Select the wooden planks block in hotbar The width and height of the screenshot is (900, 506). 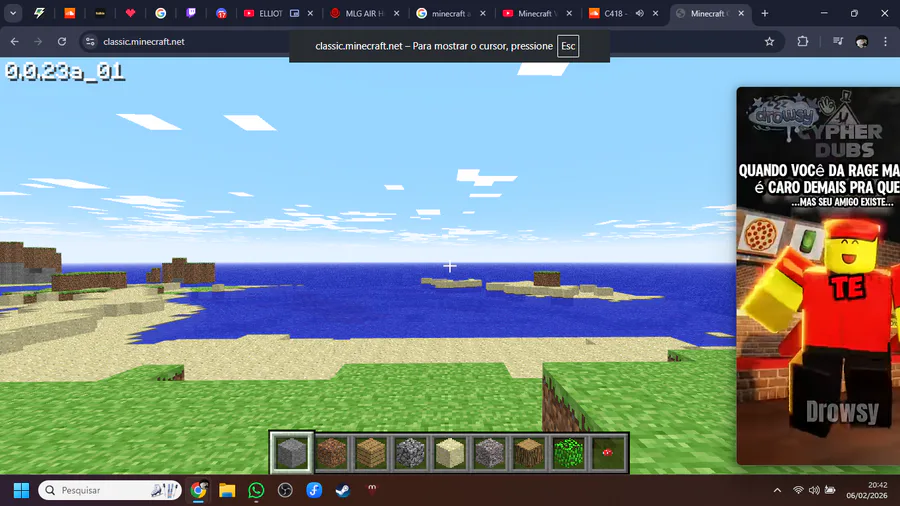pos(371,452)
